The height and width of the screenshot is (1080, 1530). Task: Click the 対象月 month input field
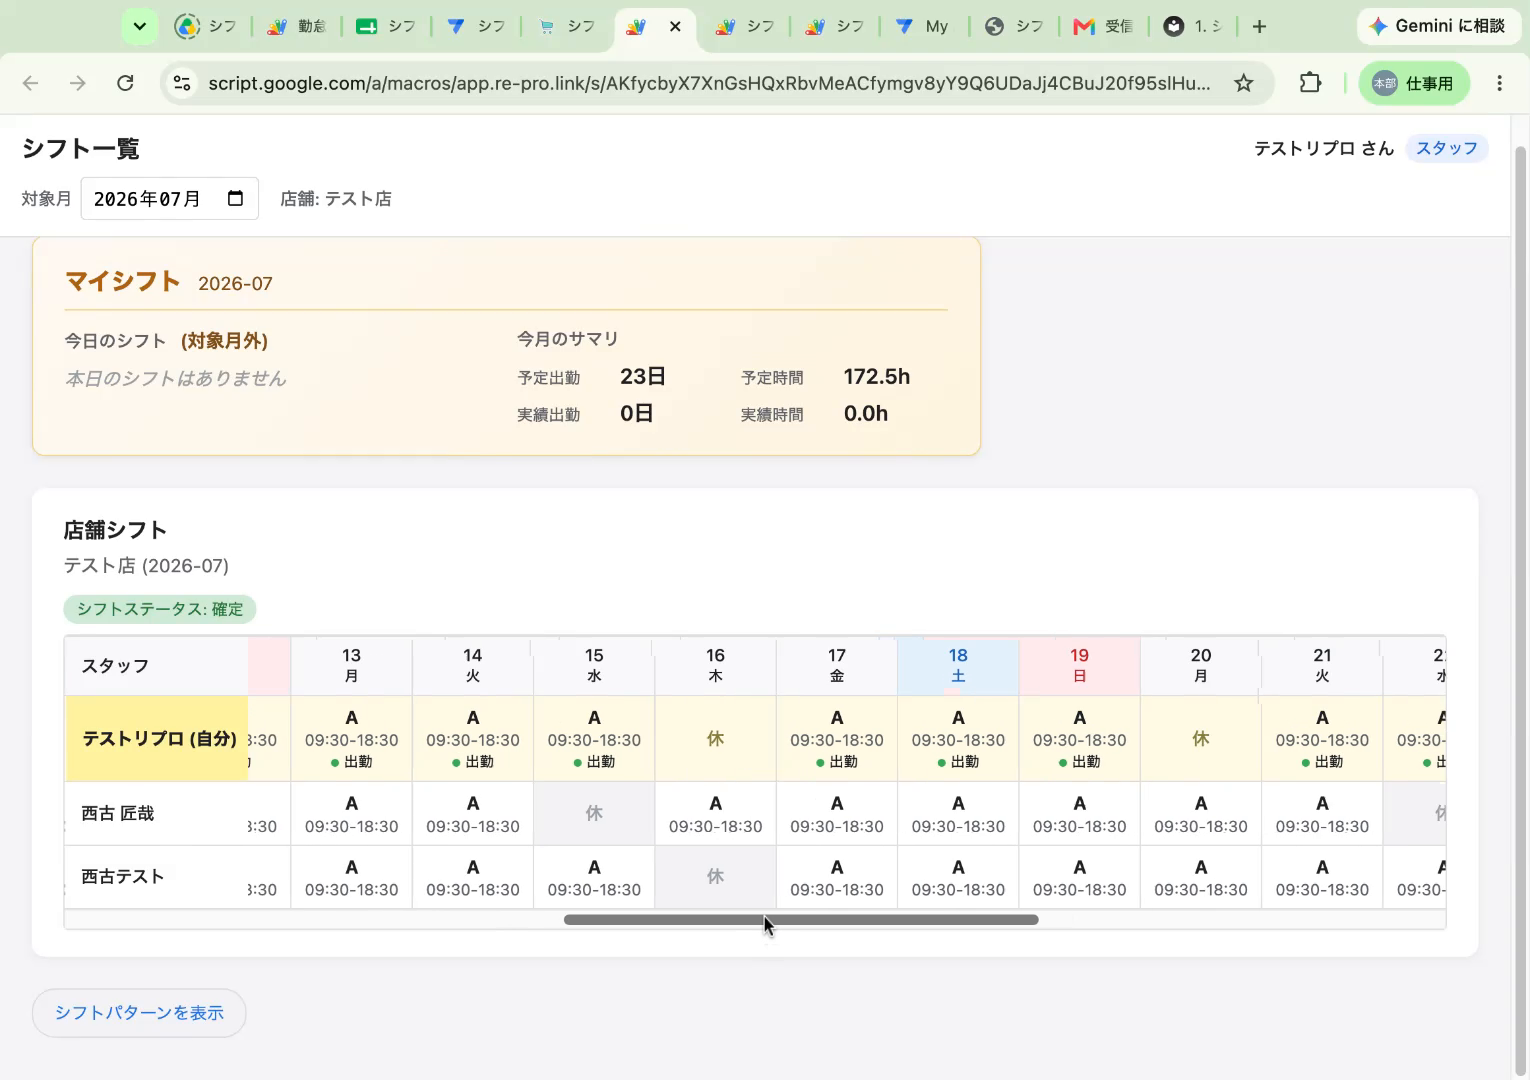point(169,199)
